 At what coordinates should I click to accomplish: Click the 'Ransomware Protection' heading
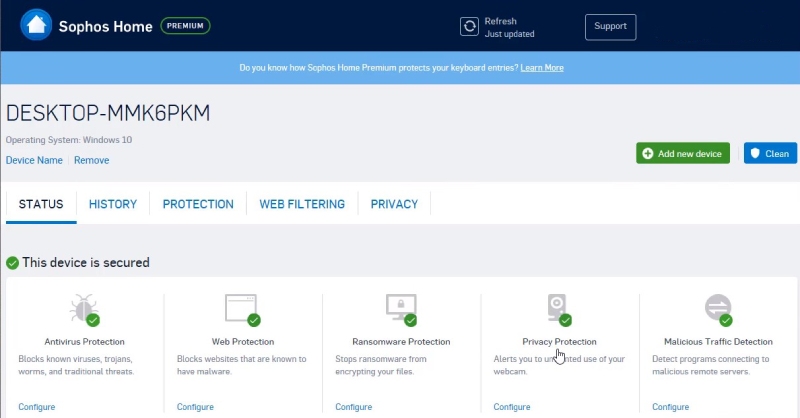tap(401, 341)
